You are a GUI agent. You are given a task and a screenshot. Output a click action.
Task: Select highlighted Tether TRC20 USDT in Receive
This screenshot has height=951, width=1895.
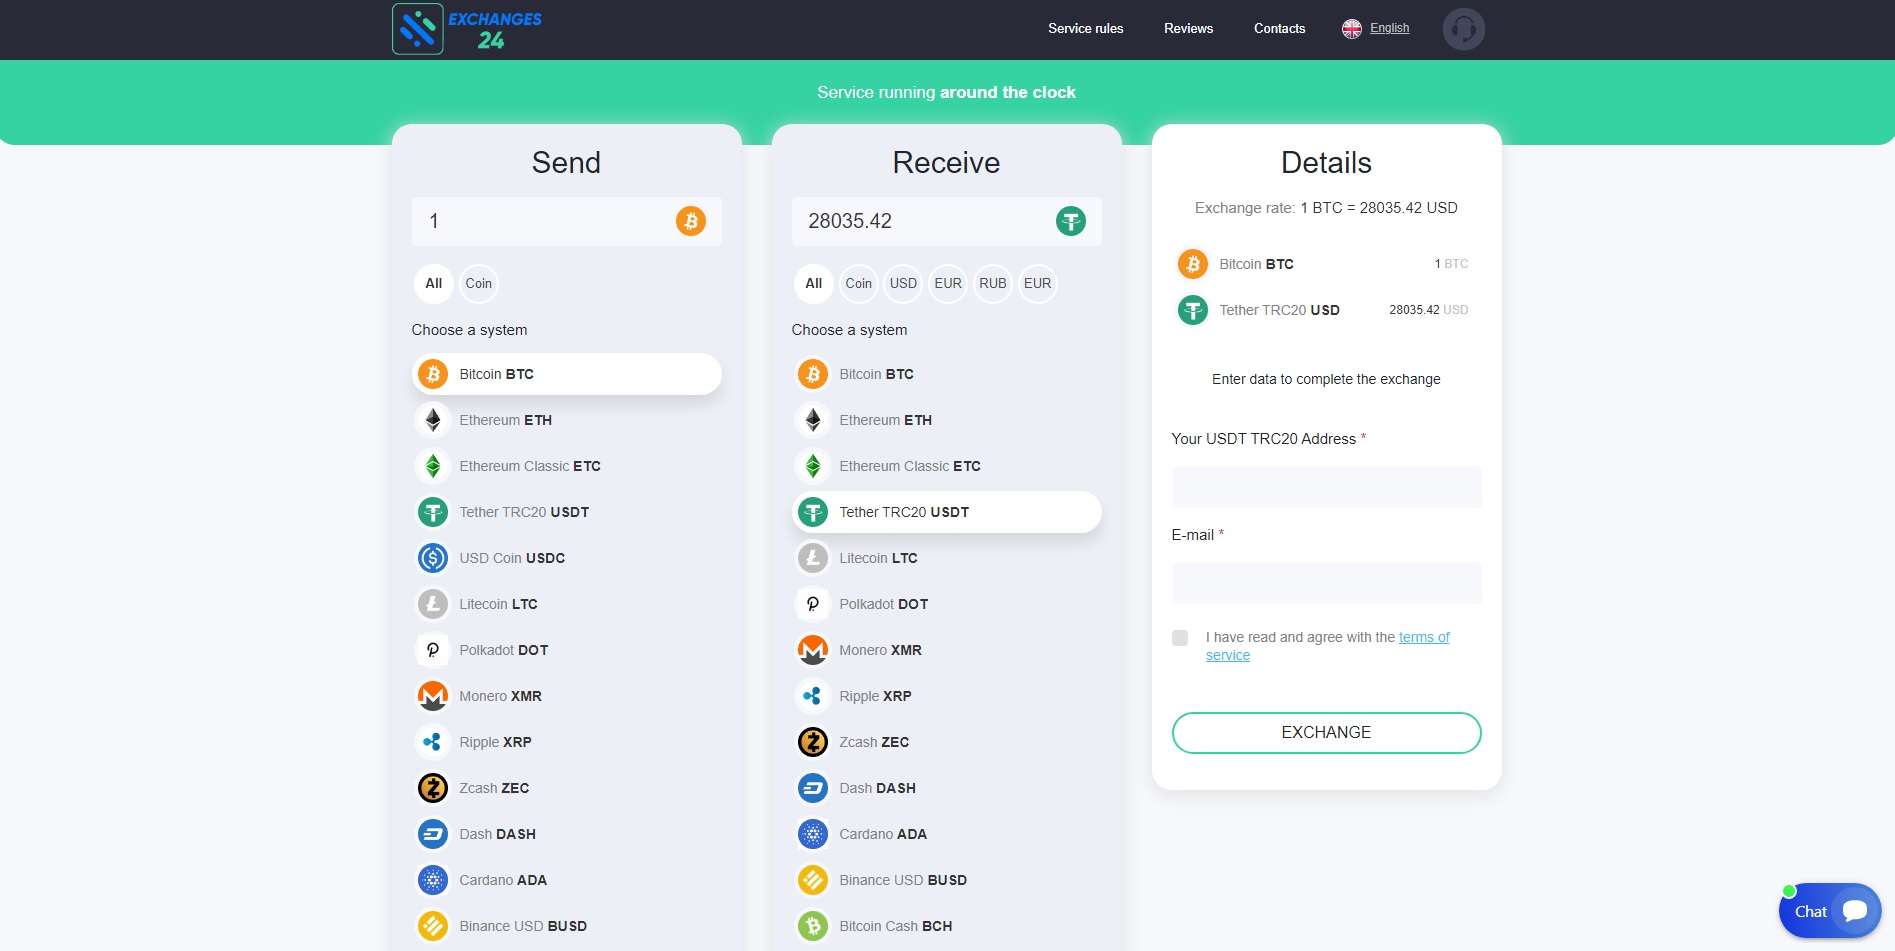pos(946,512)
